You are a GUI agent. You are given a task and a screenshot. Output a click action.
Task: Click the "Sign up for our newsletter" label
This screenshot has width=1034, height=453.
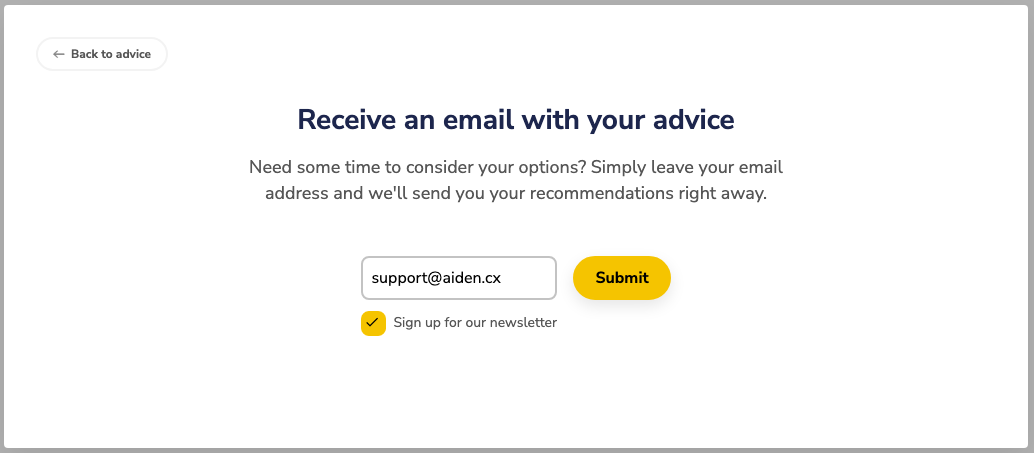point(475,323)
